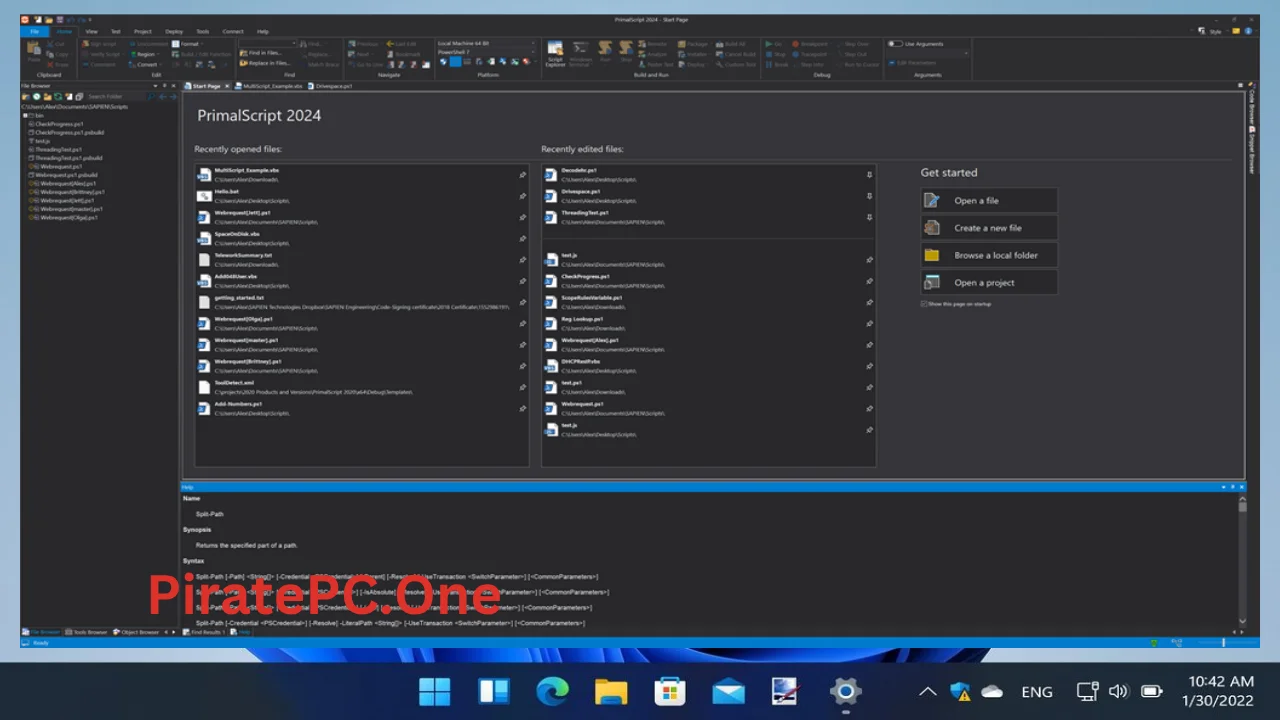Pin the Hello.bat recent file entry
The width and height of the screenshot is (1280, 720).
click(x=522, y=196)
